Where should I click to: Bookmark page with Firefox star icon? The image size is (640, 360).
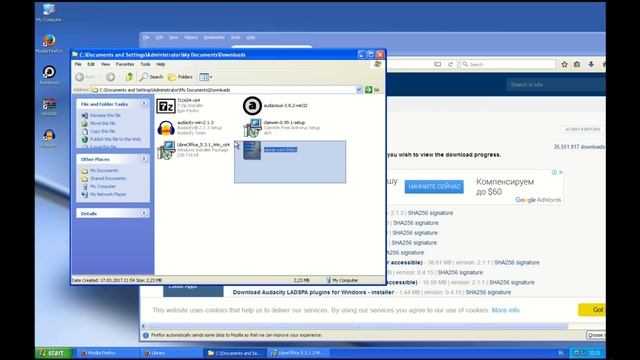(x=564, y=64)
